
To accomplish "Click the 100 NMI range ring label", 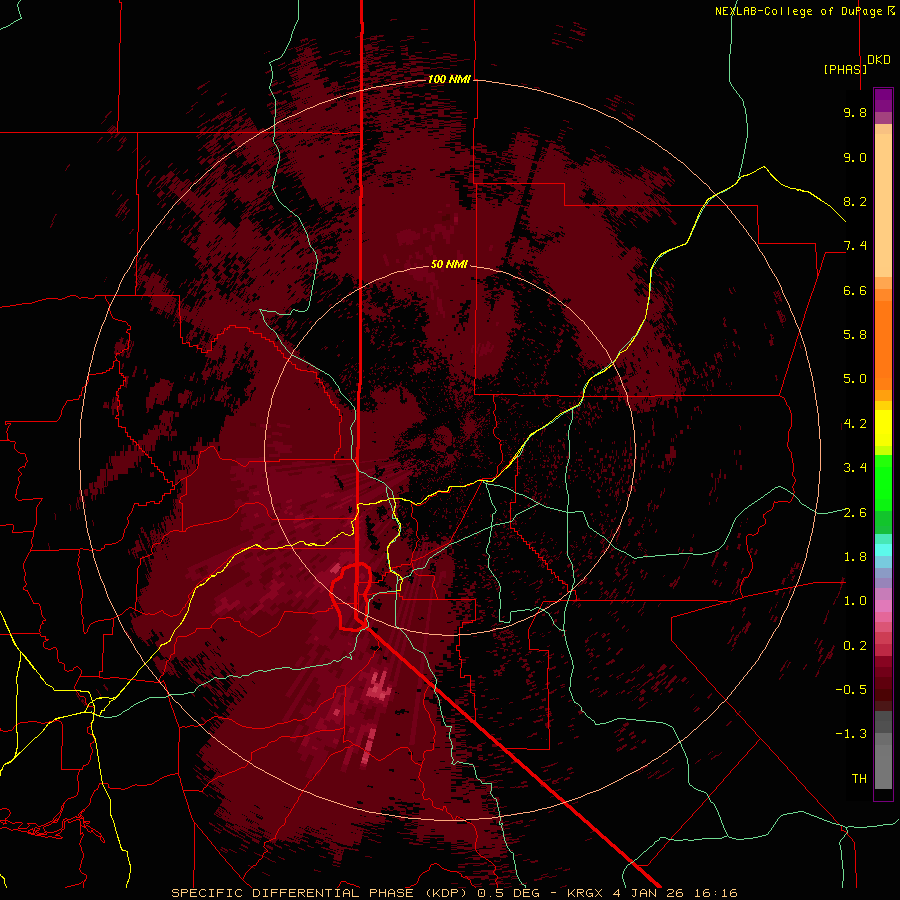I will [449, 79].
